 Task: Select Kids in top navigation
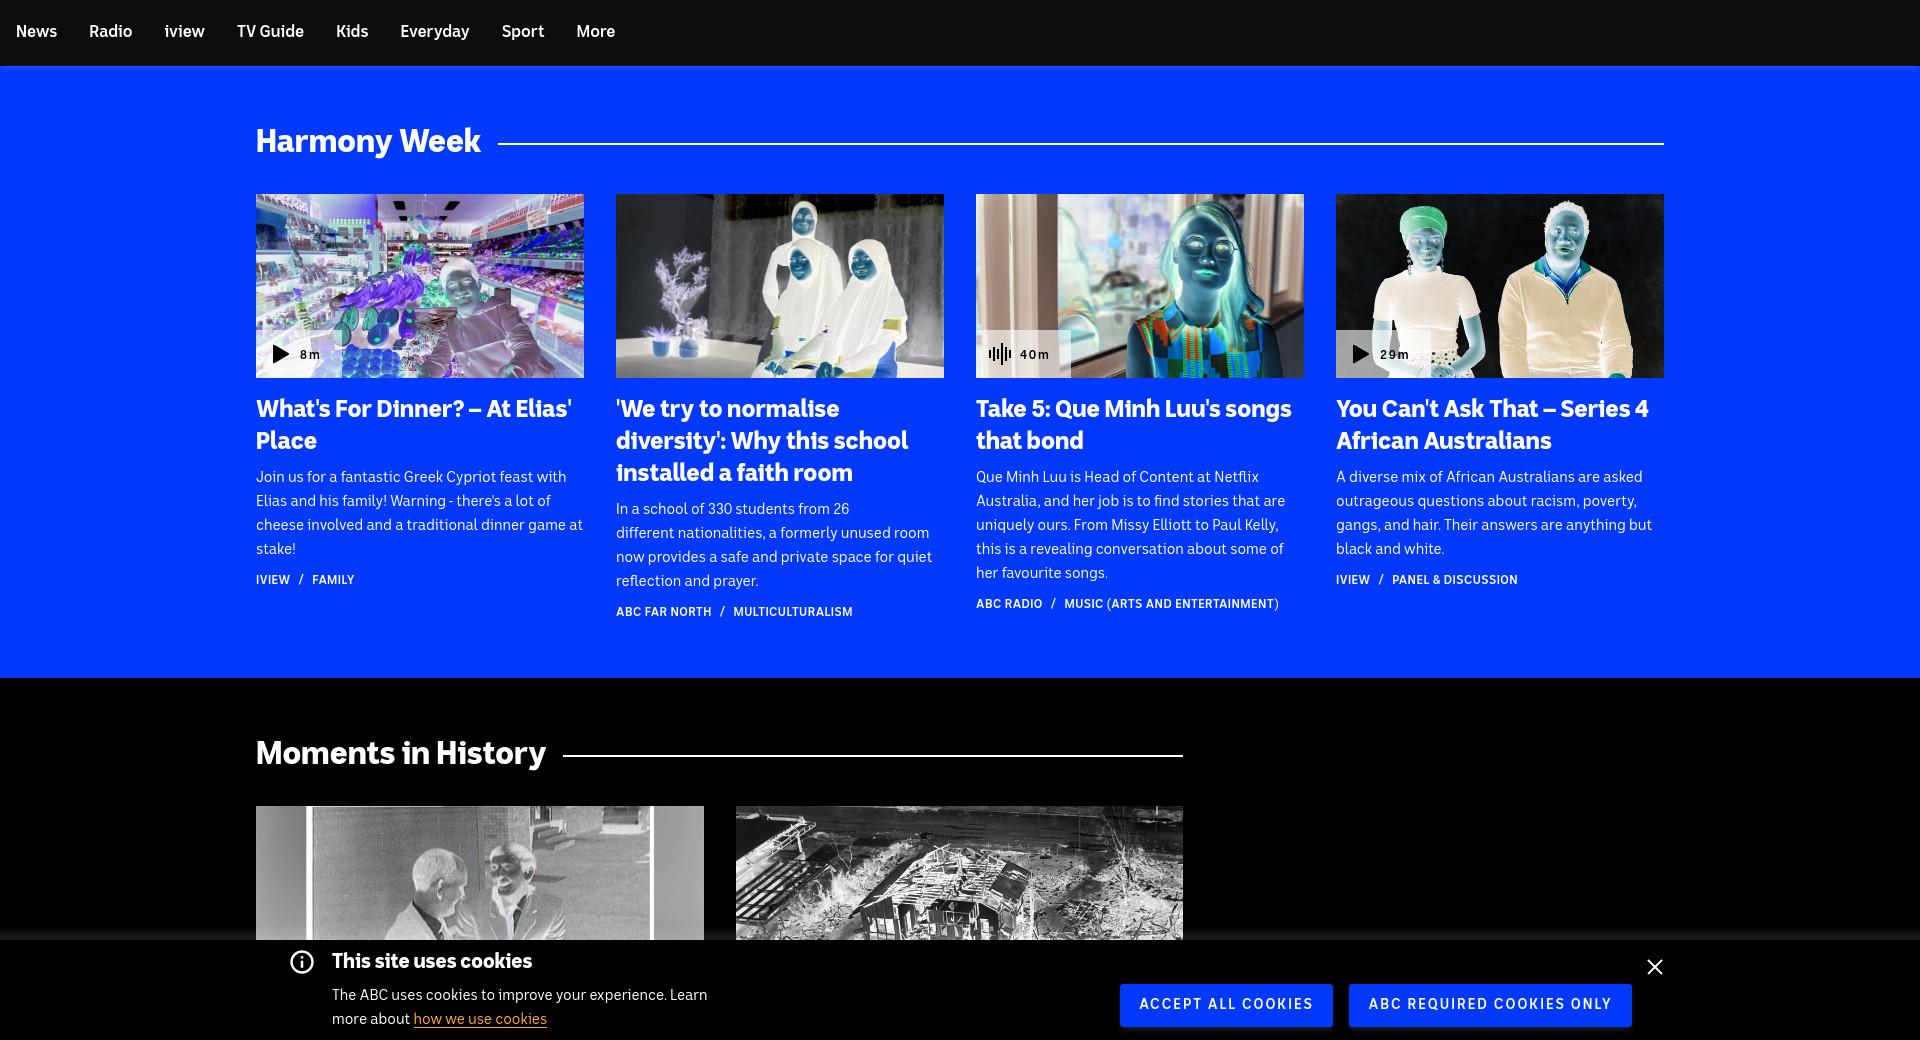(x=352, y=32)
